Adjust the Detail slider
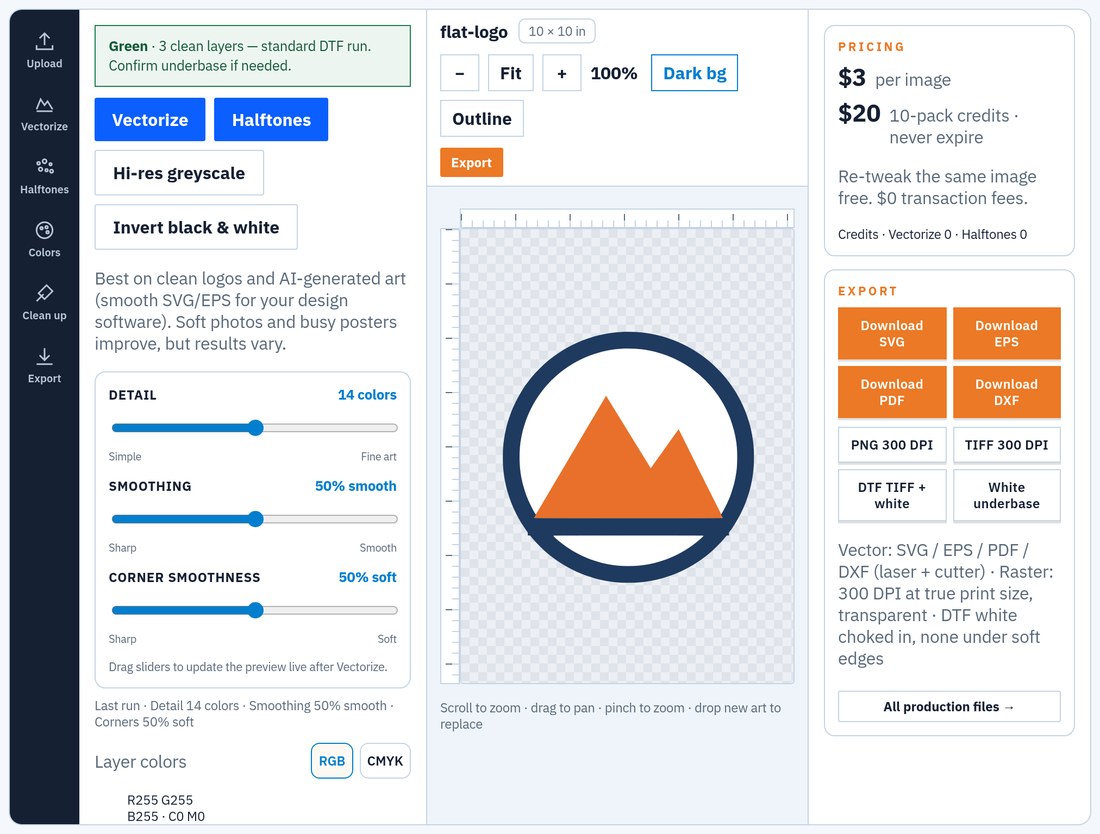The width and height of the screenshot is (1100, 834). 255,428
